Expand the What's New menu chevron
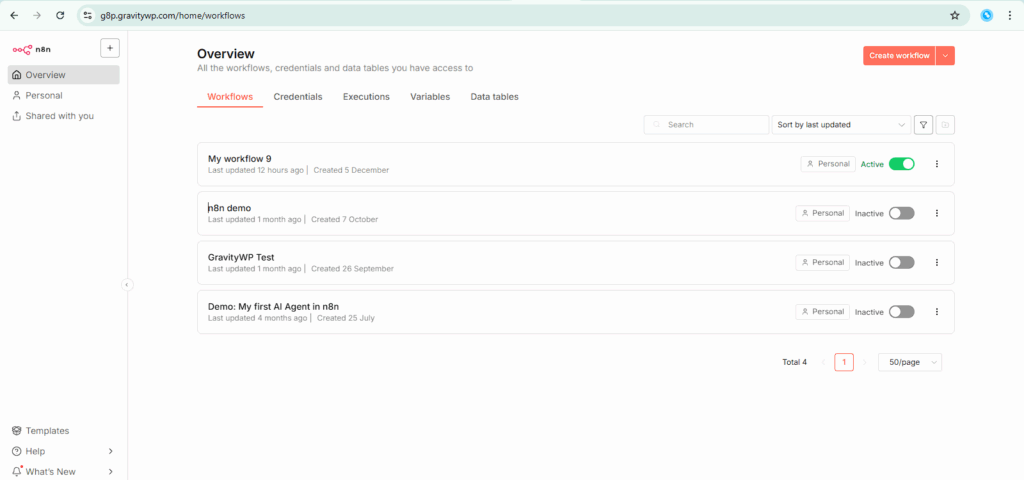 [110, 472]
